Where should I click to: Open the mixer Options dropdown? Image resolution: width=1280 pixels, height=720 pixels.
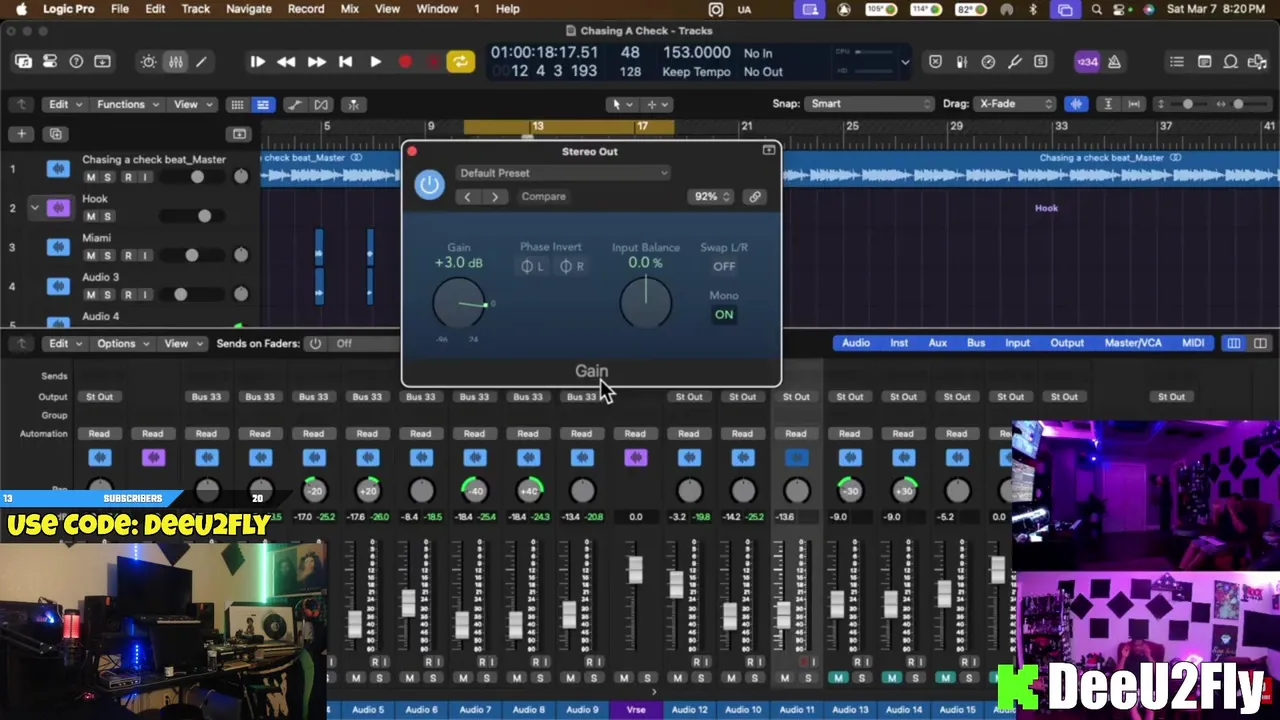point(122,343)
